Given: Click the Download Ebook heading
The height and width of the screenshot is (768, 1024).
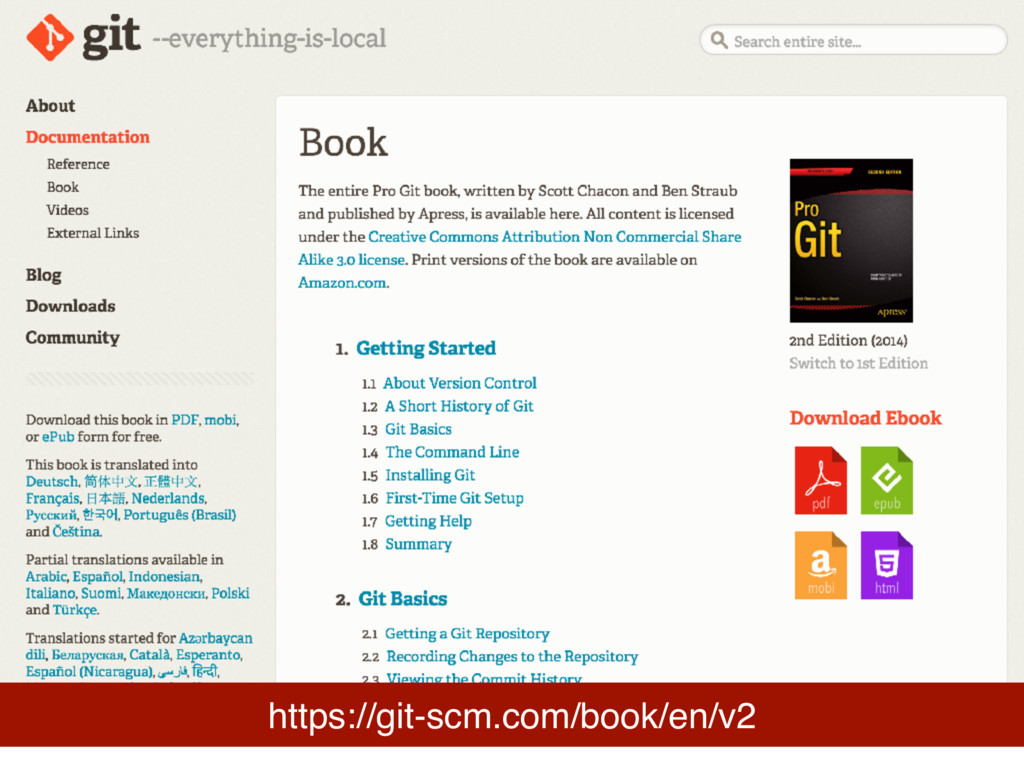Looking at the screenshot, I should coord(865,418).
